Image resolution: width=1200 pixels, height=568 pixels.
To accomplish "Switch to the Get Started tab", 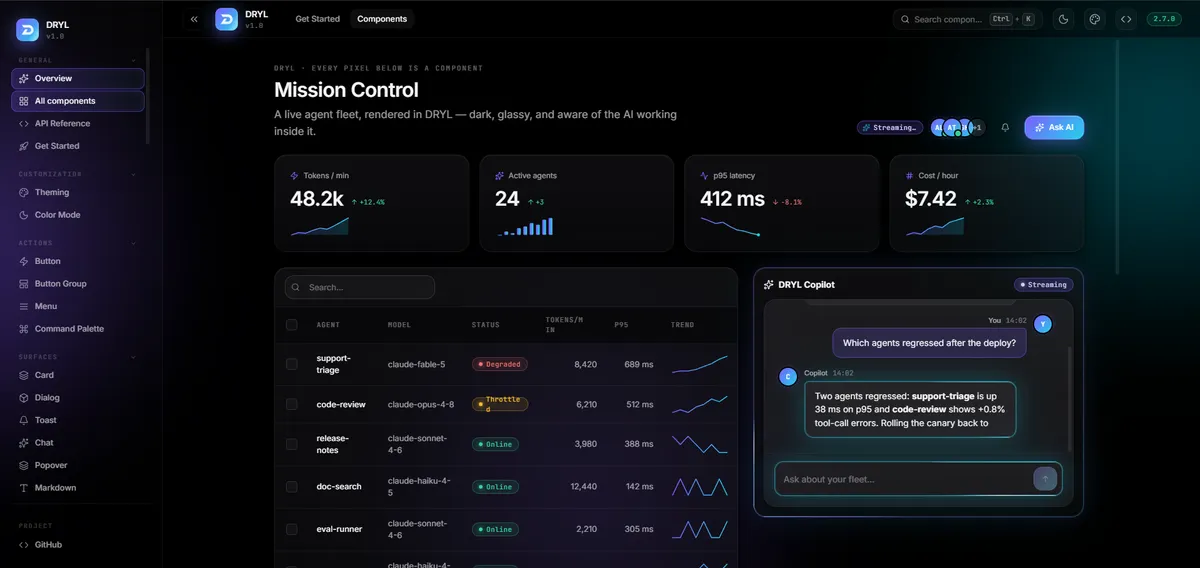I will (318, 19).
